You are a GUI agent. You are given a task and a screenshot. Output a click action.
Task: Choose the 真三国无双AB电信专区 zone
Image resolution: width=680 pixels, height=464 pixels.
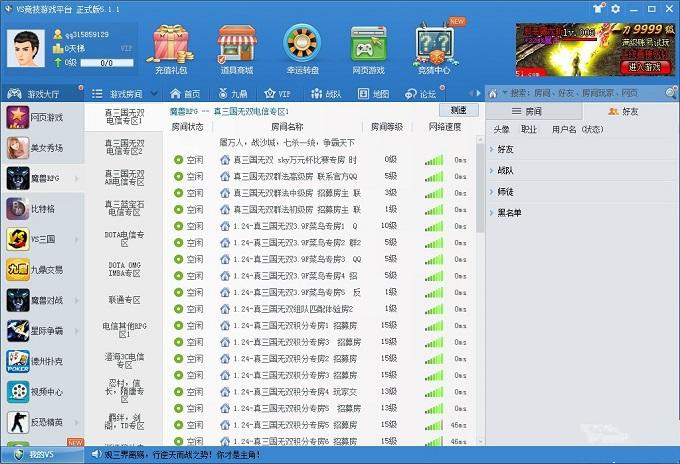[124, 178]
